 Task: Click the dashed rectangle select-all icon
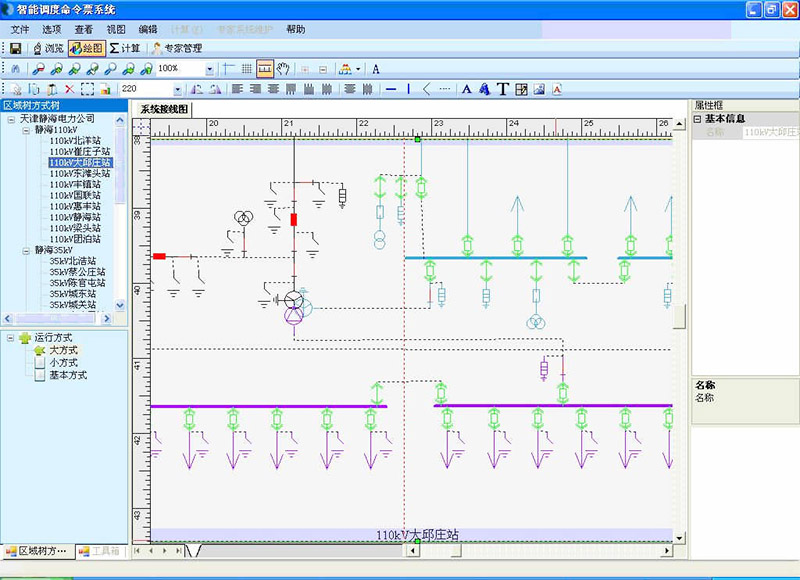(88, 89)
